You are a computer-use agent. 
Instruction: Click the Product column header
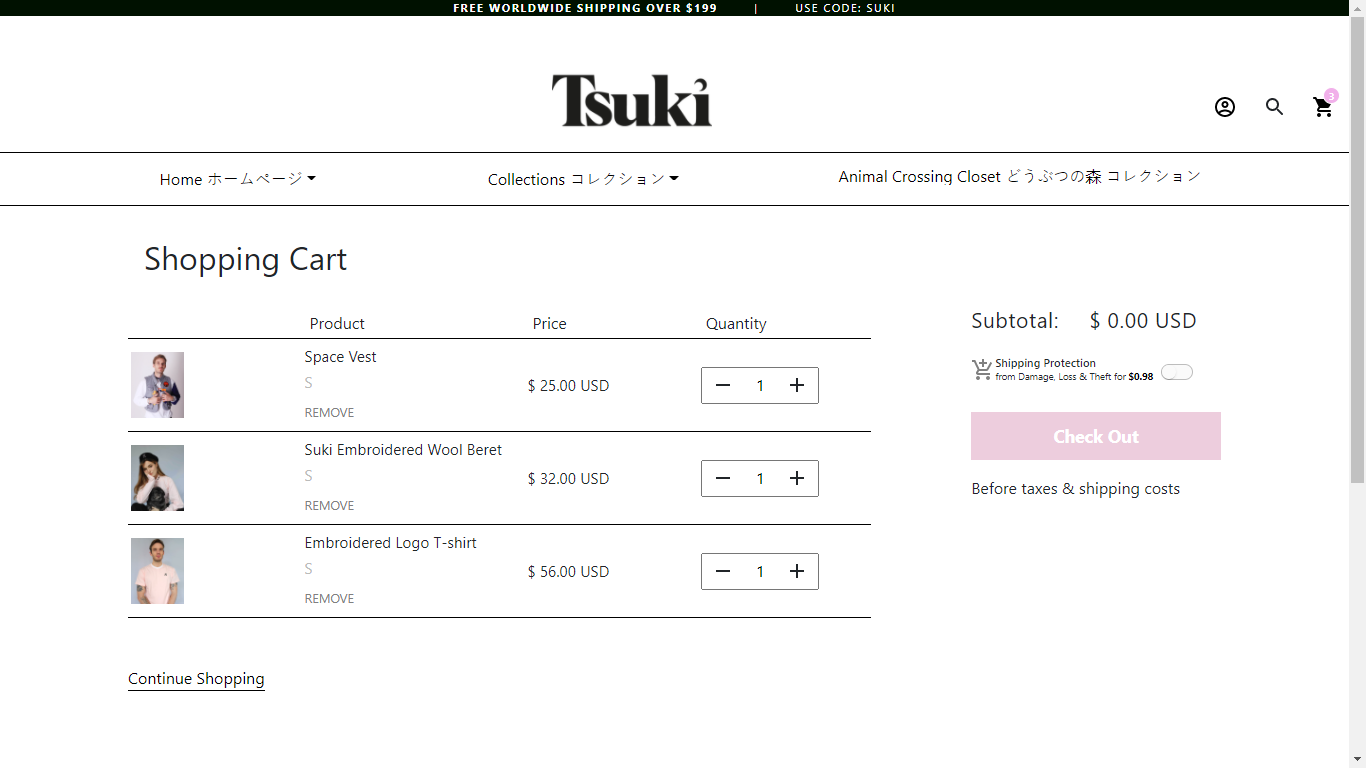[337, 324]
